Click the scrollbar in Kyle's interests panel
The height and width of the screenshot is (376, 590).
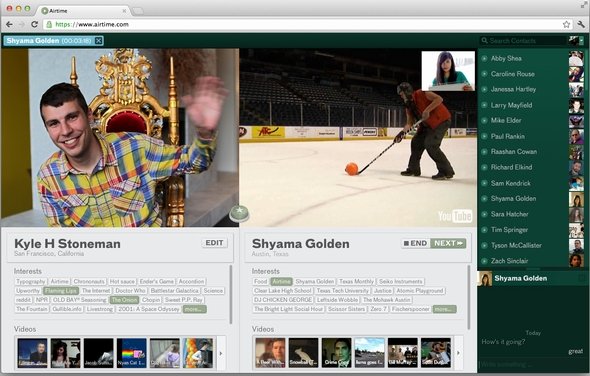tap(231, 294)
